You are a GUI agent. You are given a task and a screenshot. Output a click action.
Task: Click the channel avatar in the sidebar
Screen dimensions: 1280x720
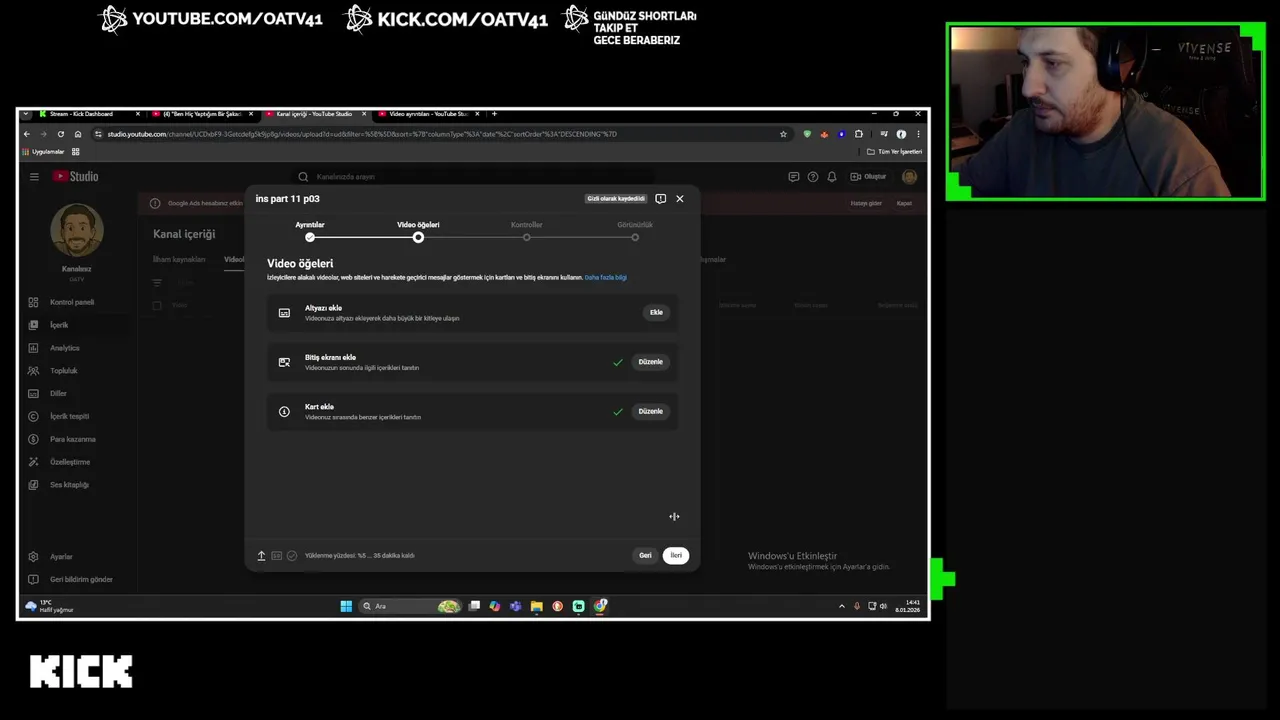pos(77,231)
